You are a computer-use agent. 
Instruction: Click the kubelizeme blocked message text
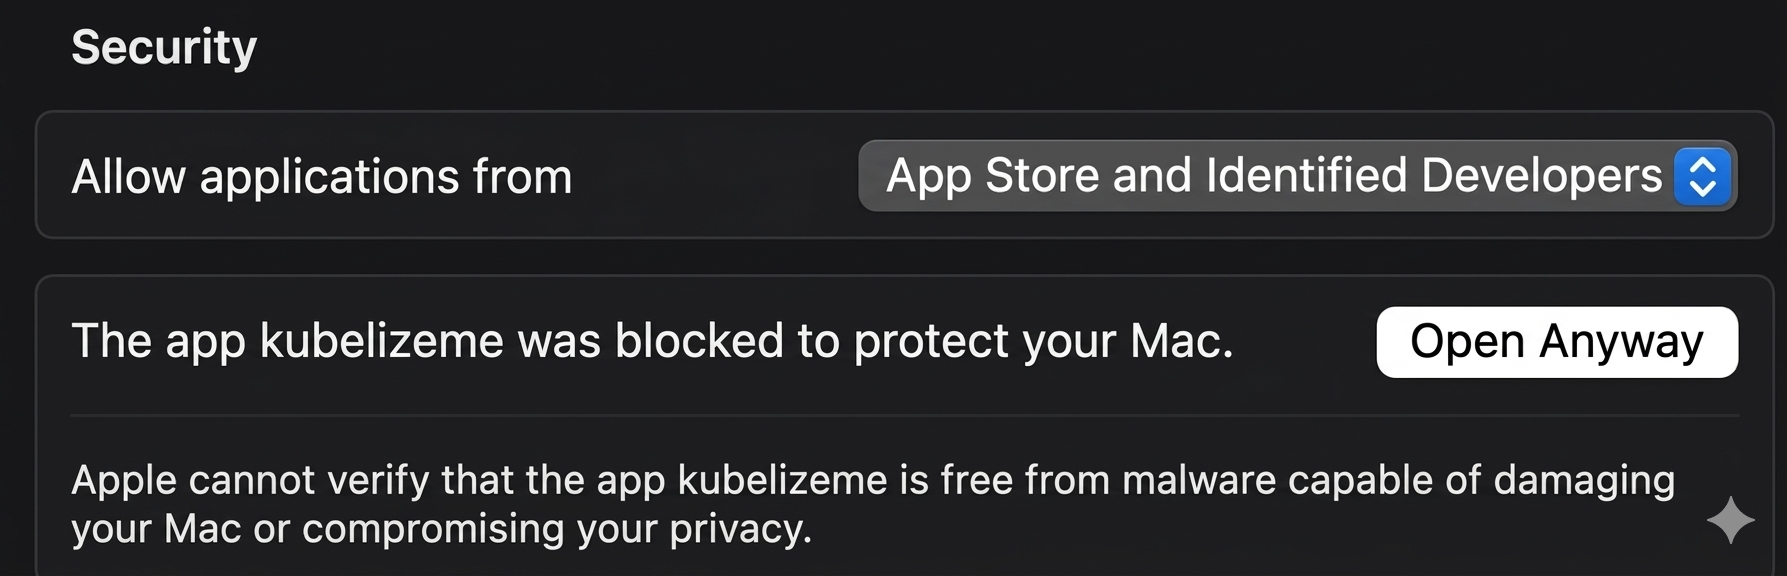click(x=652, y=341)
